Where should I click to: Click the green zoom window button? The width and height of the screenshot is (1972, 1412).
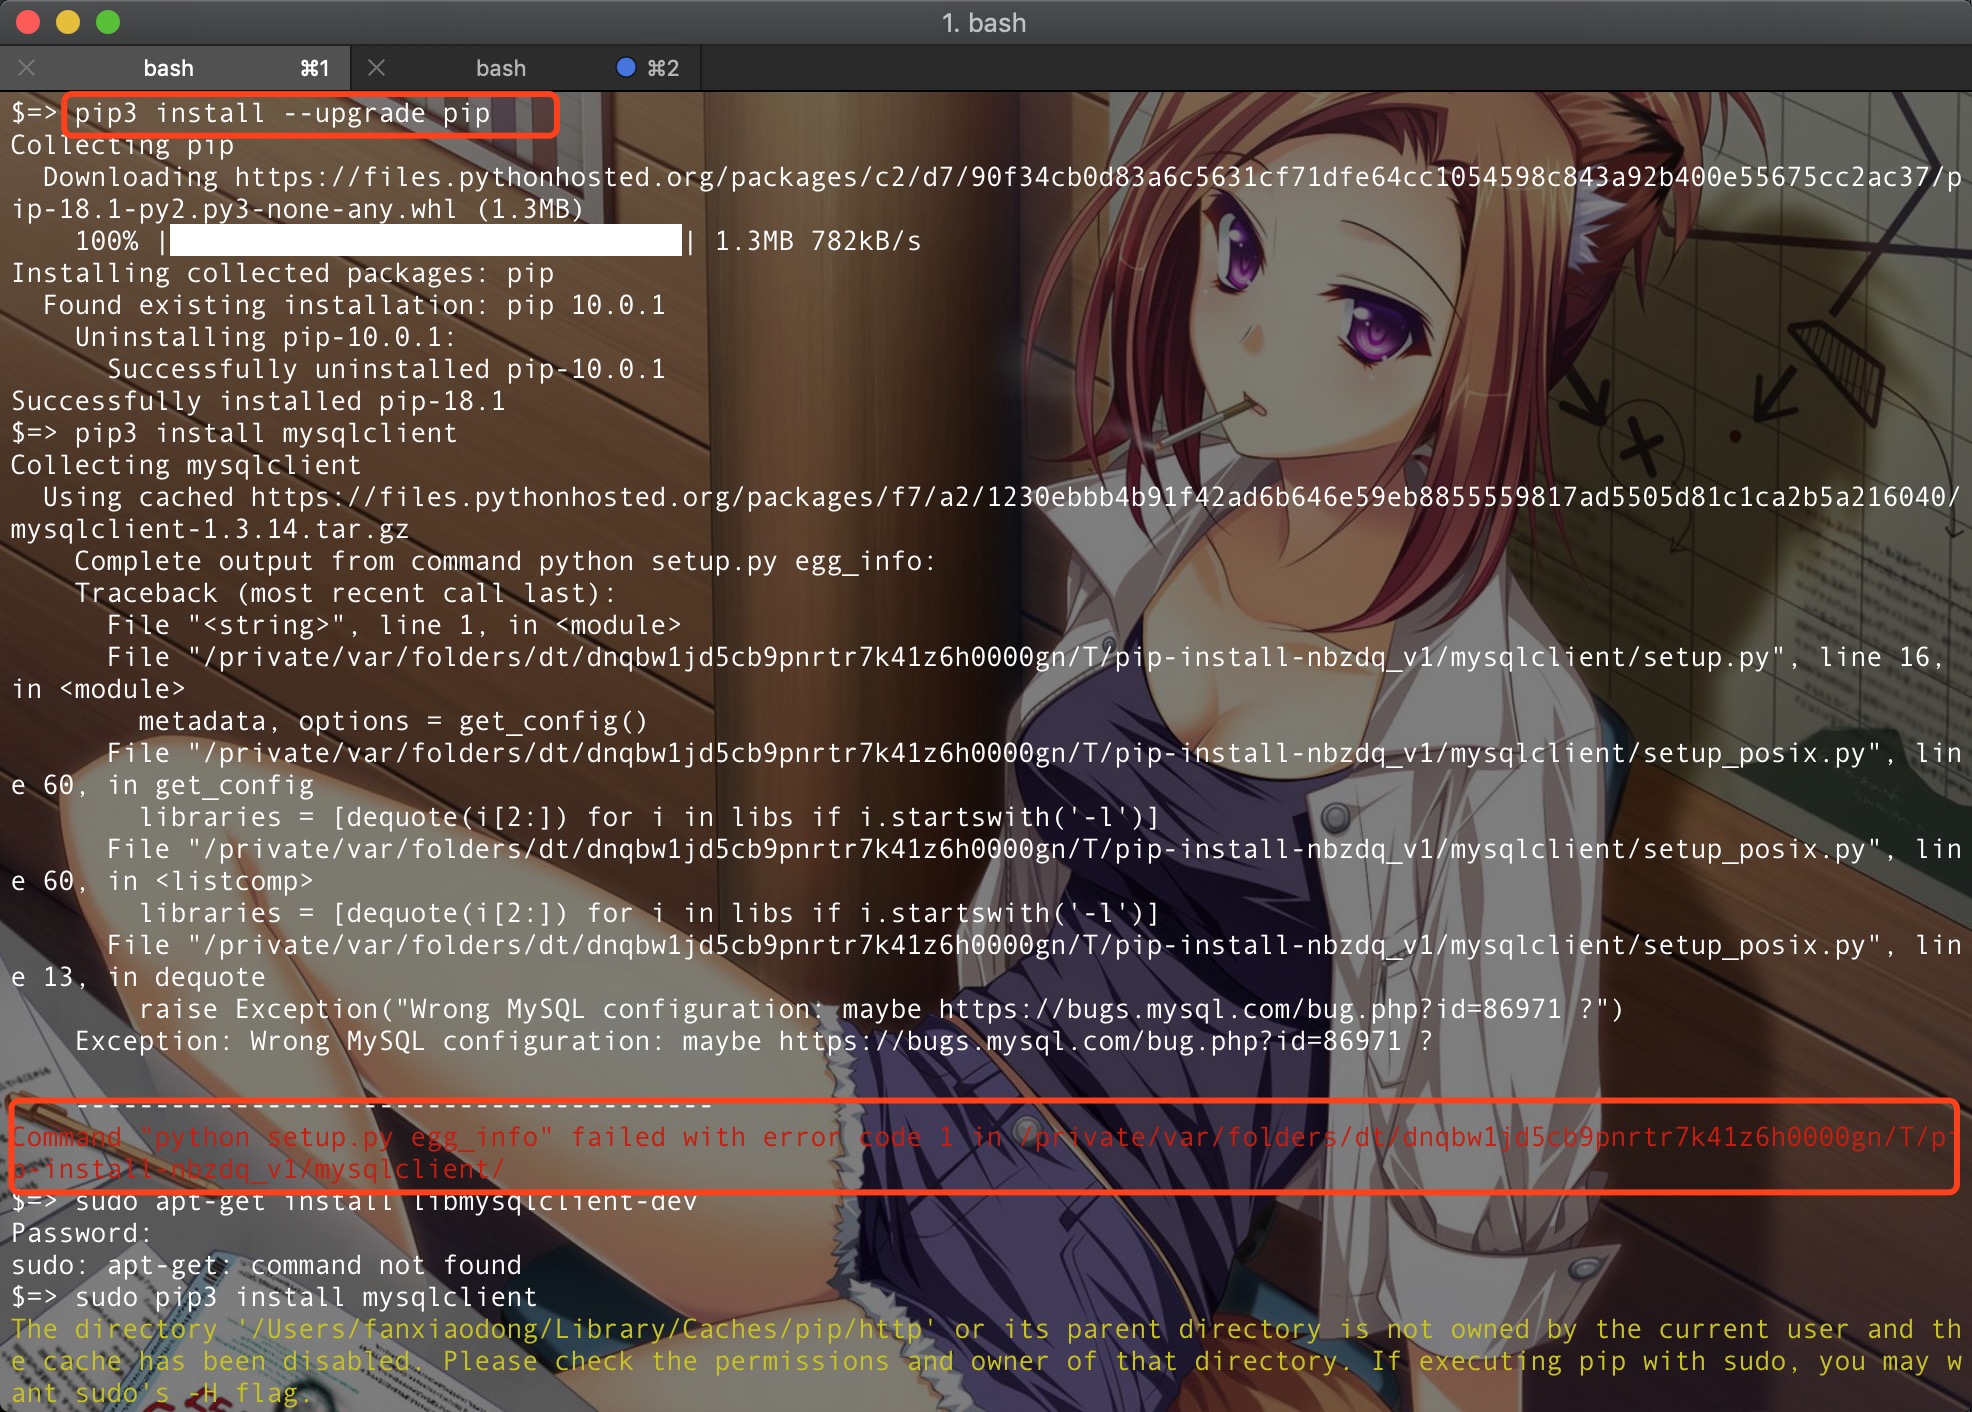tap(108, 22)
